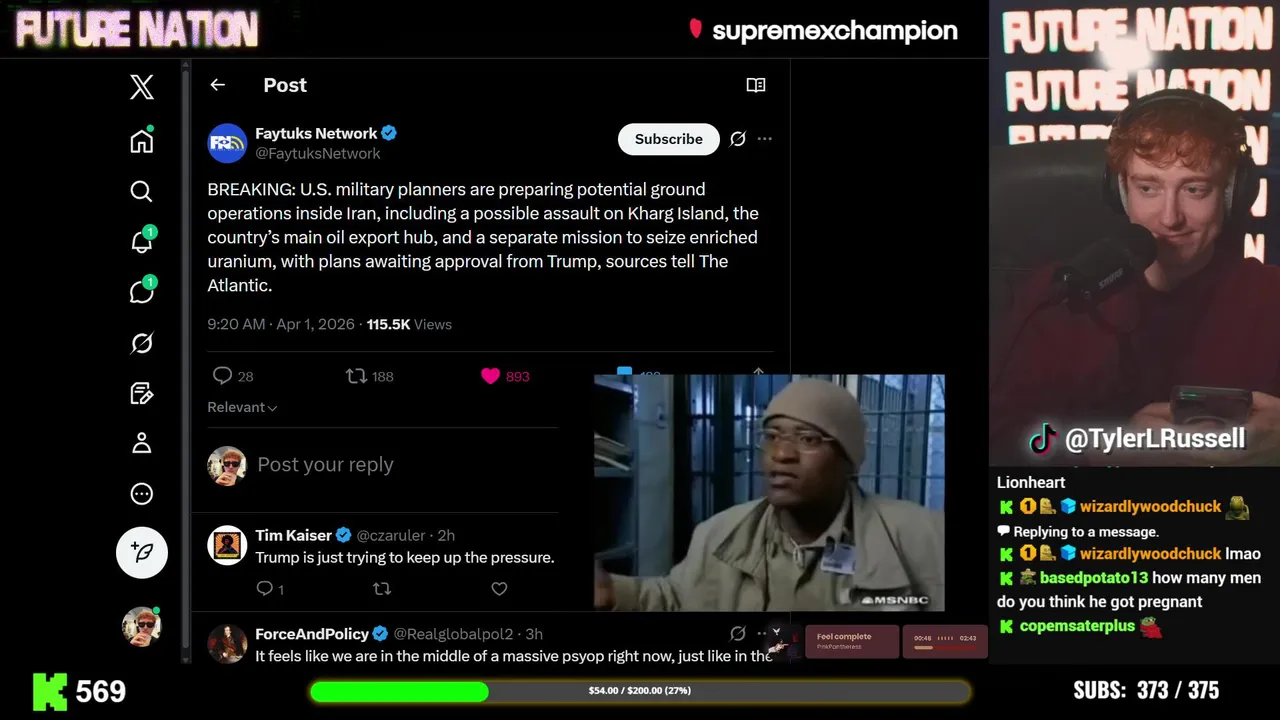The height and width of the screenshot is (720, 1280).
Task: Click the compose post feather button
Action: (142, 552)
